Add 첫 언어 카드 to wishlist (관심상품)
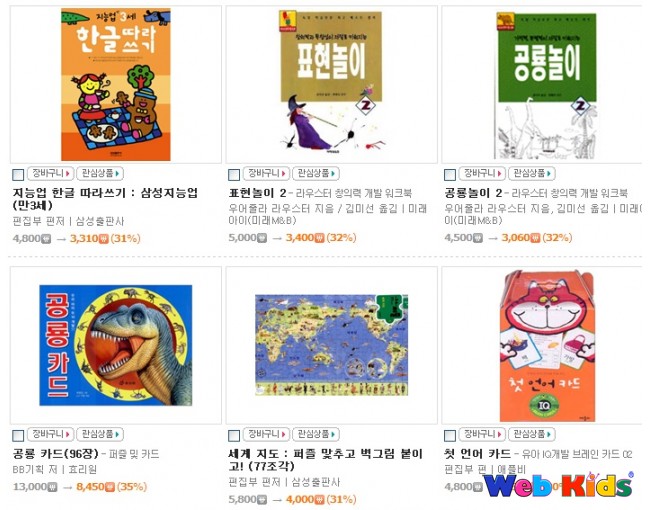Screen dimensions: 650x510 (532, 434)
